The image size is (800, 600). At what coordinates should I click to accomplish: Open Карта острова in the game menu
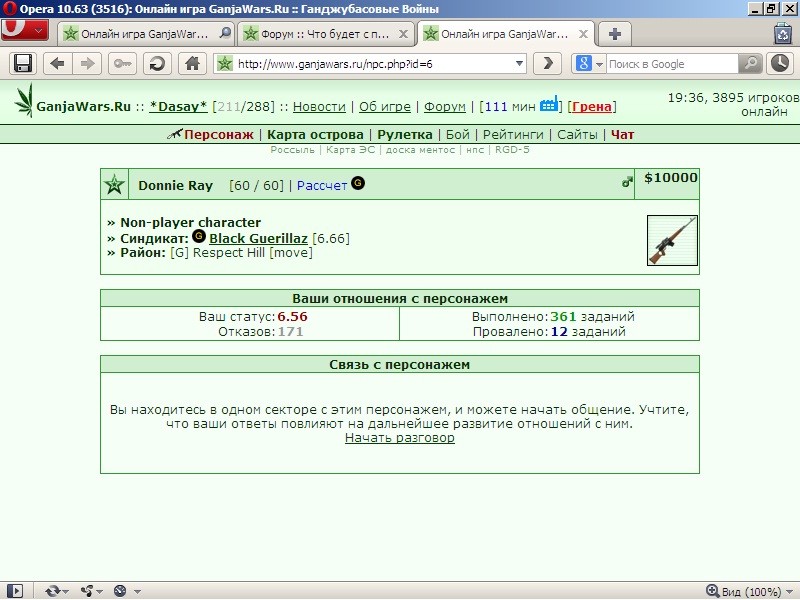[315, 135]
